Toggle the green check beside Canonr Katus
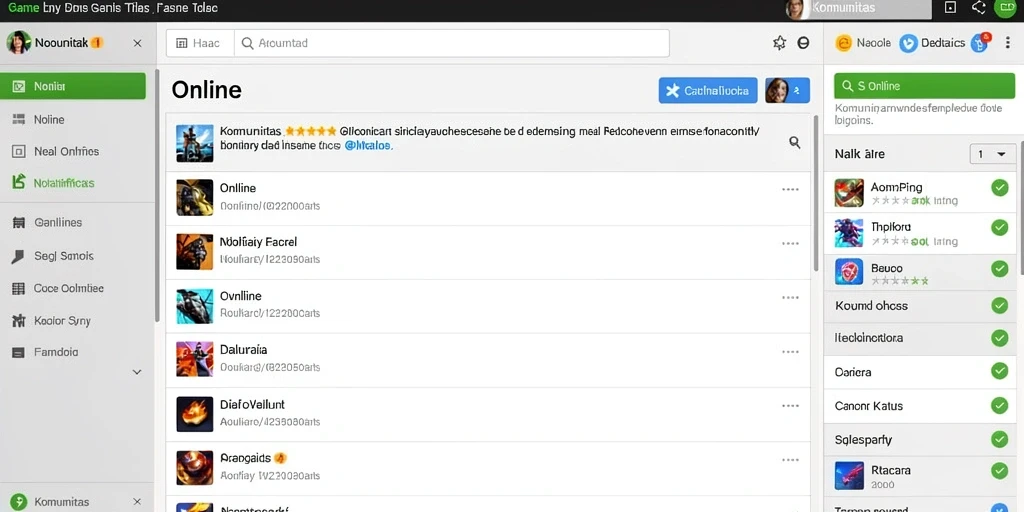The height and width of the screenshot is (512, 1024). click(x=999, y=406)
